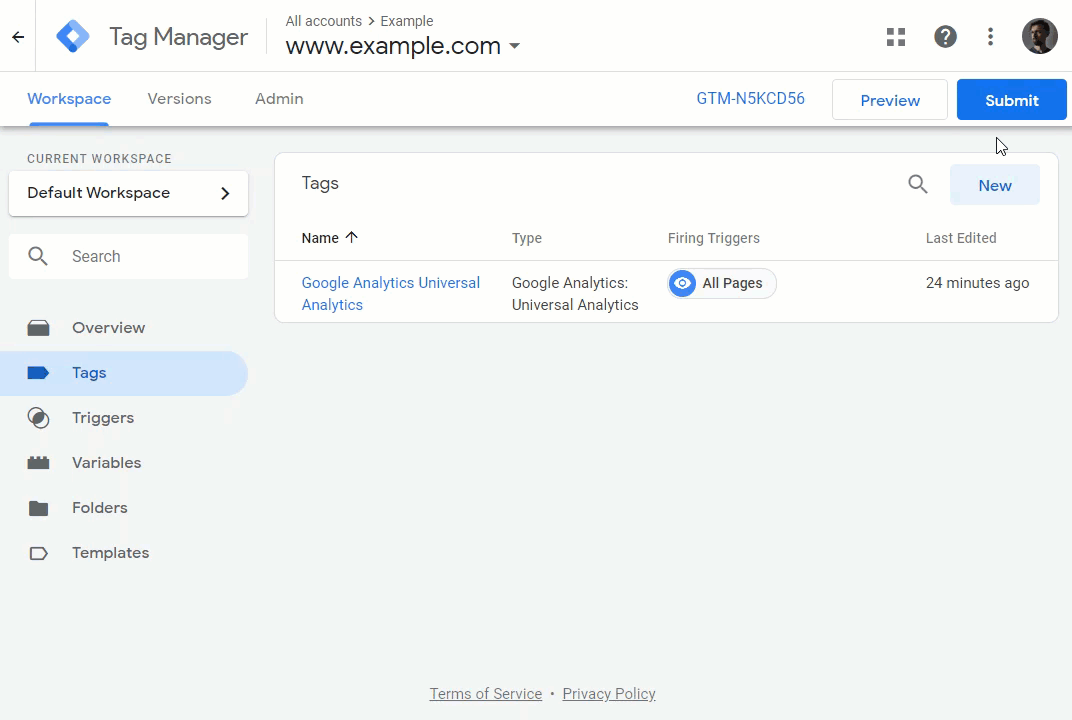The height and width of the screenshot is (720, 1072).
Task: Click the All accounts breadcrumb
Action: pos(323,21)
